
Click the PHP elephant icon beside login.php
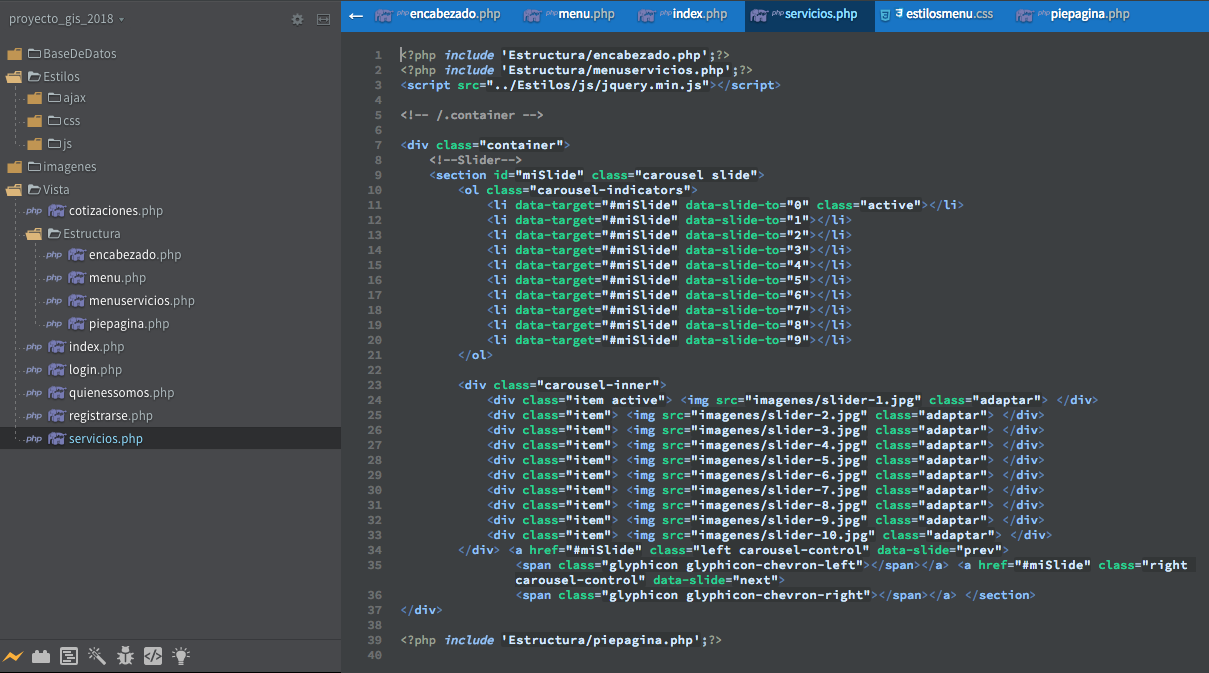point(56,370)
